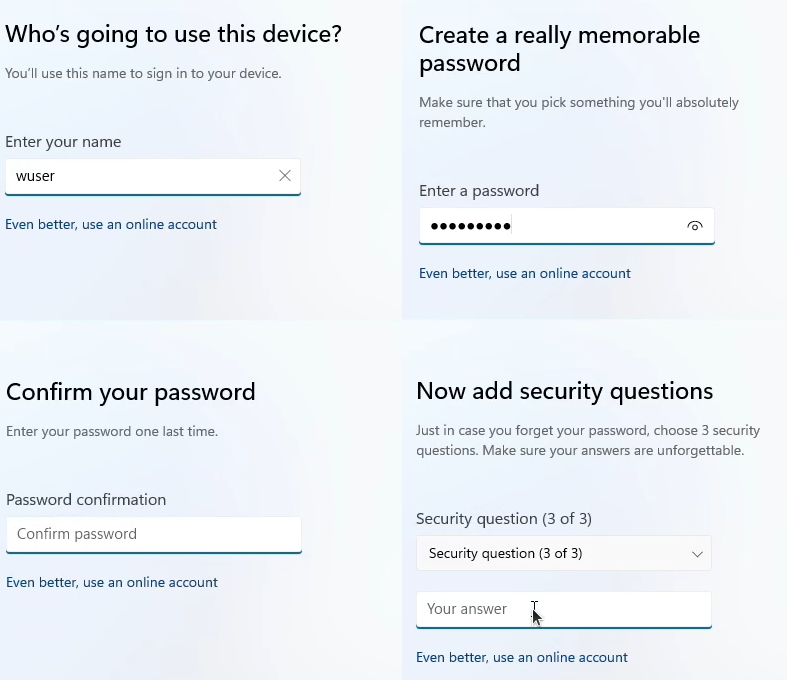The height and width of the screenshot is (680, 787).
Task: Click the "Enter your name" label
Action: point(63,142)
